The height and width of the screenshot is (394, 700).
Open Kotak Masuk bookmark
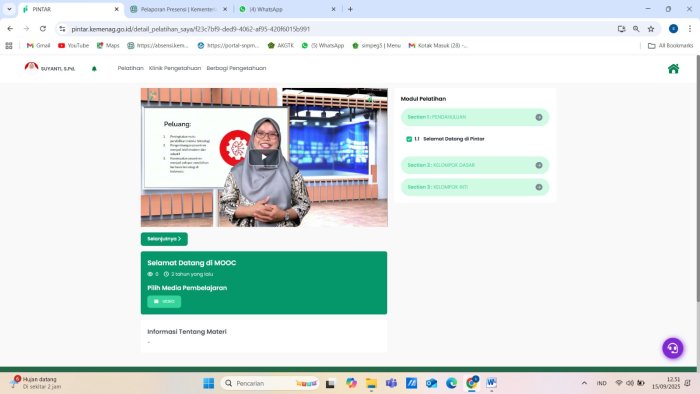point(438,46)
